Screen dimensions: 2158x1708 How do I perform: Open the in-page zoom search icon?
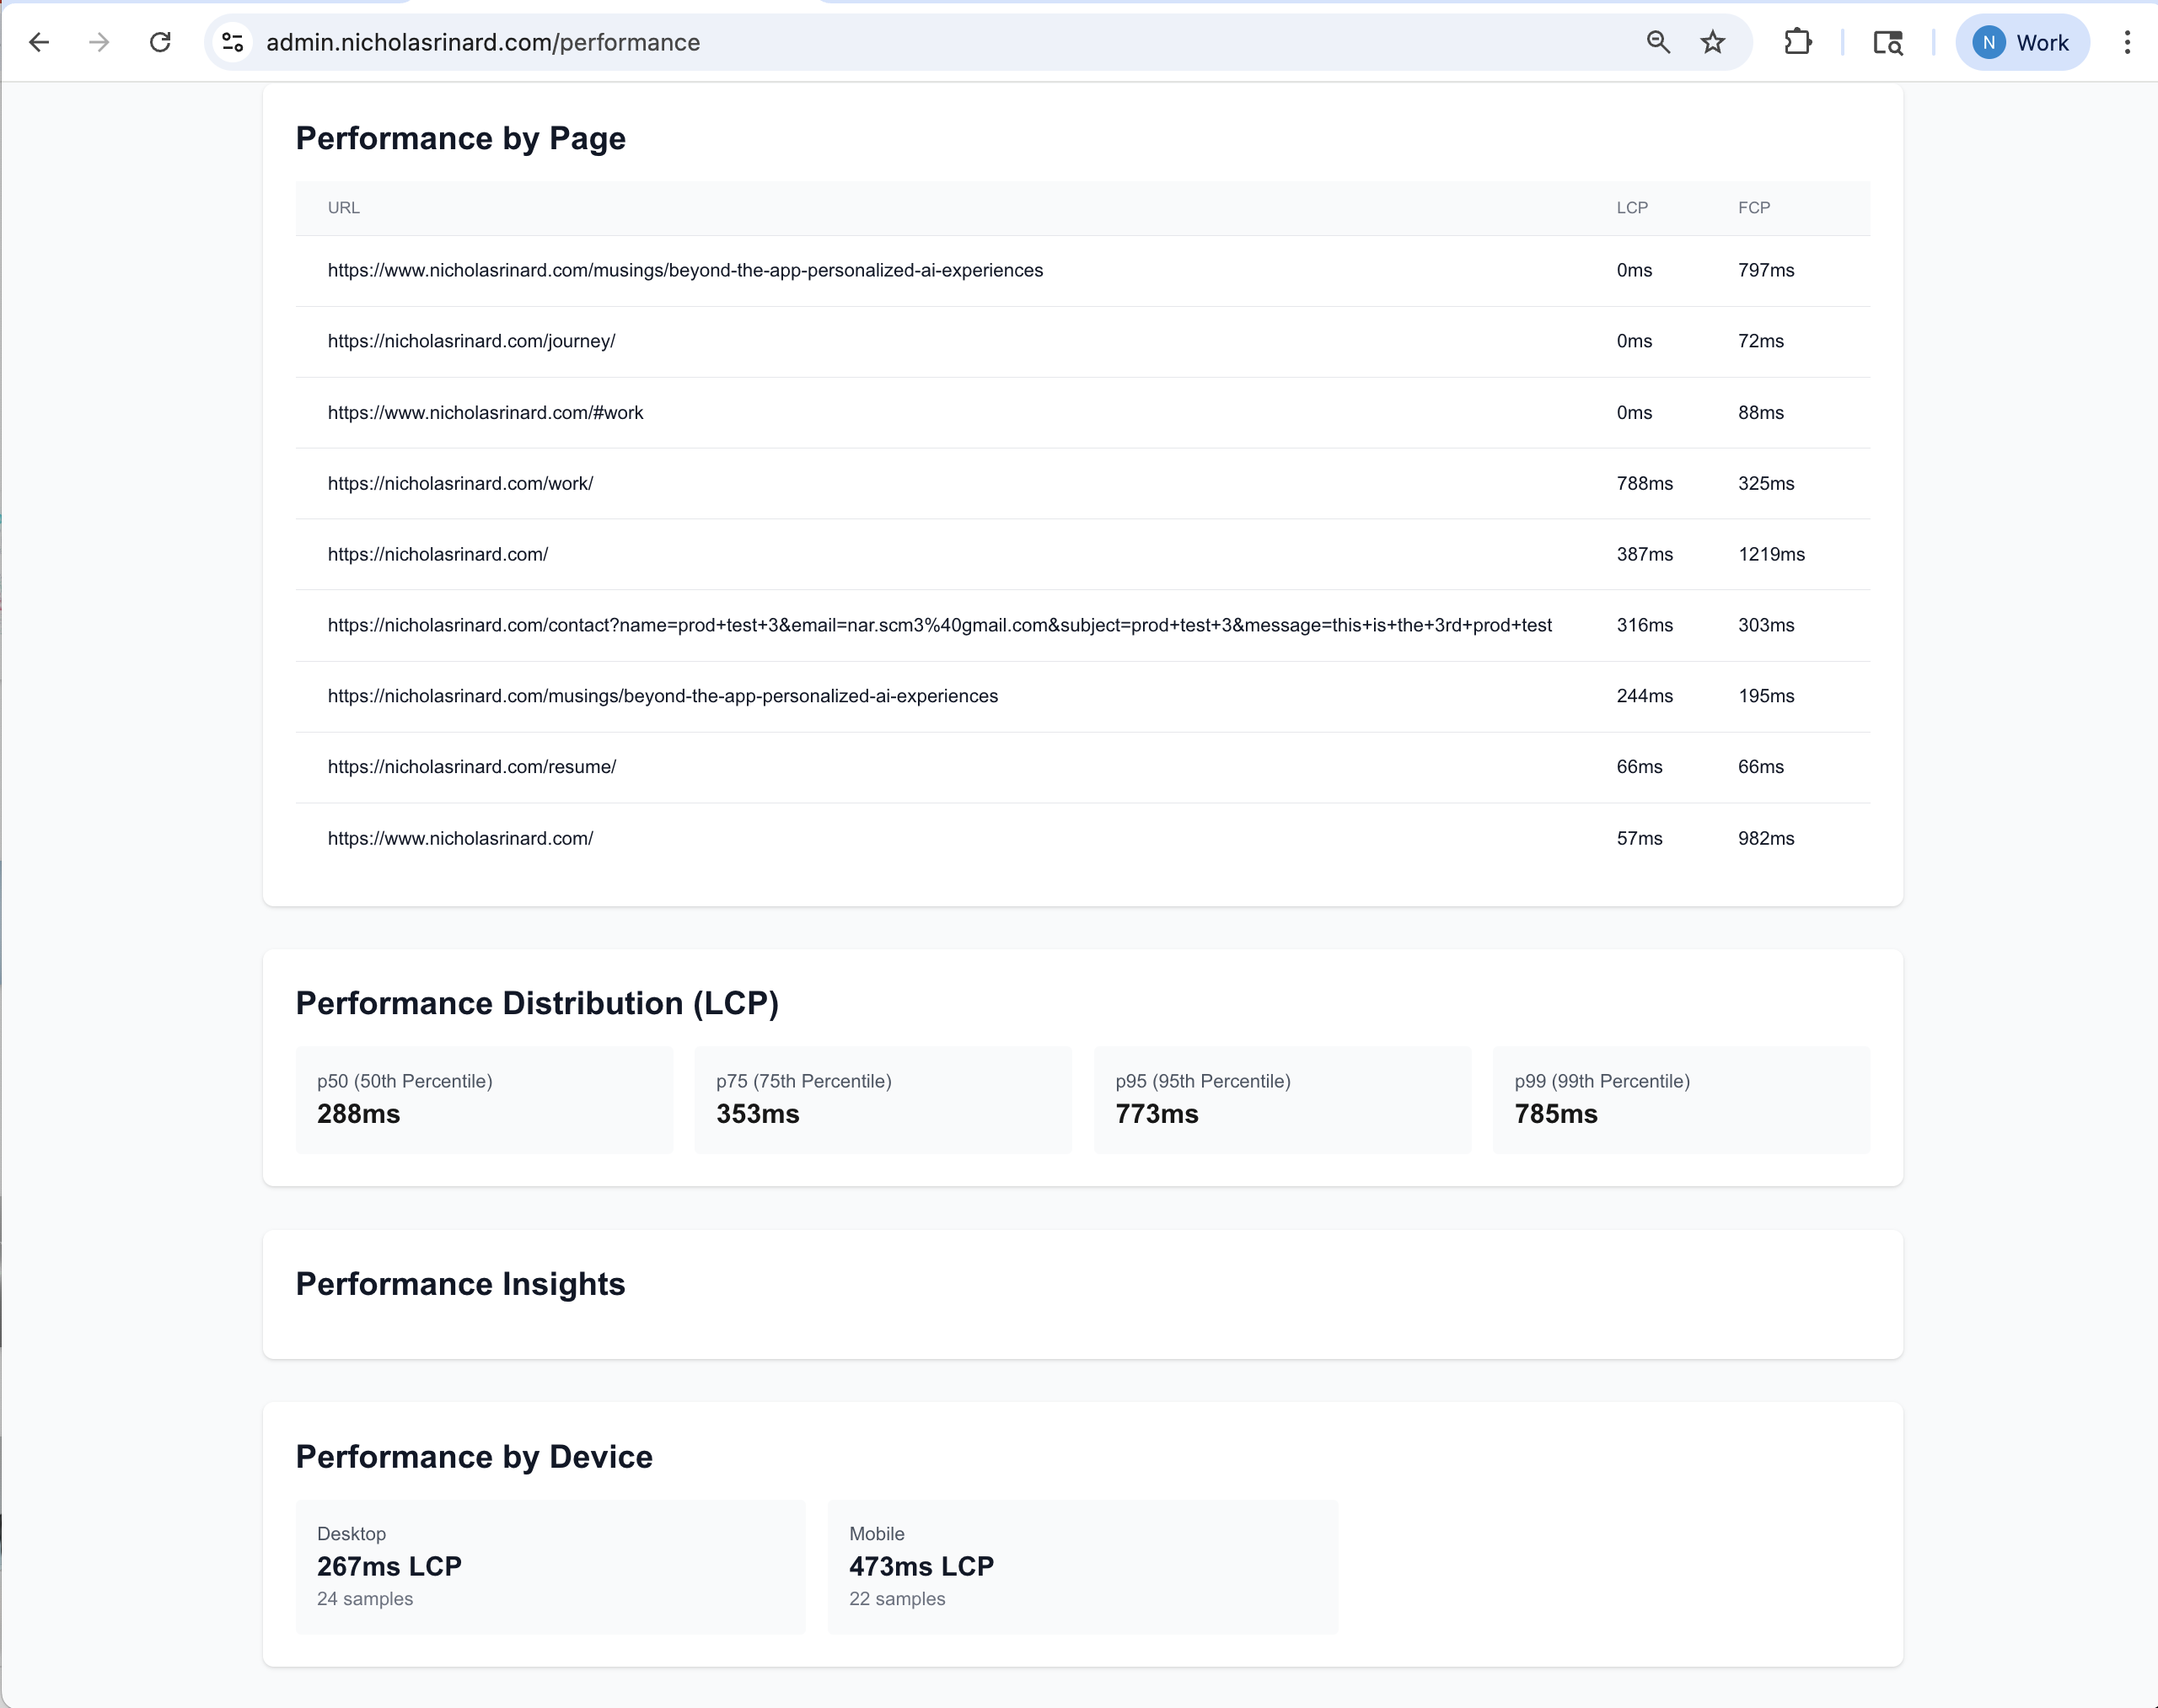point(1657,42)
